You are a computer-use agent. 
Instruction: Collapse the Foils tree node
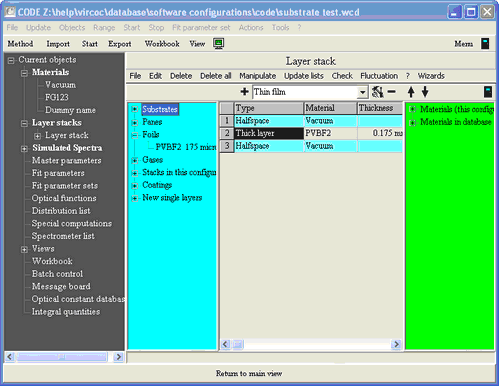[135, 135]
